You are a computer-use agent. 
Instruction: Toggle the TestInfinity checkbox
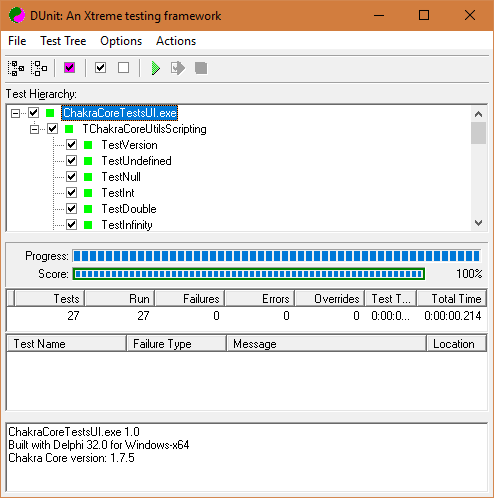(x=71, y=225)
